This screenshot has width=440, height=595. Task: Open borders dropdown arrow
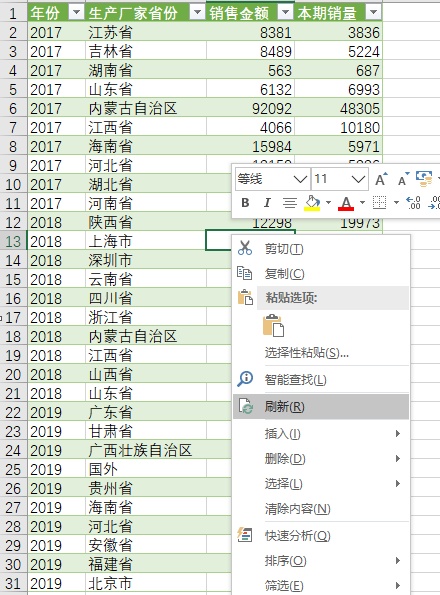pos(396,203)
